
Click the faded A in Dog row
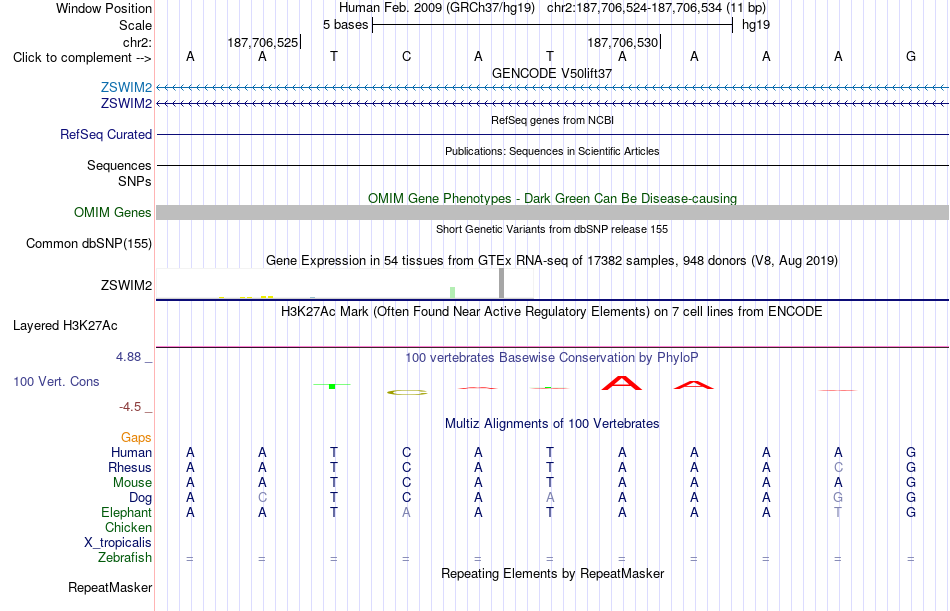click(x=550, y=498)
